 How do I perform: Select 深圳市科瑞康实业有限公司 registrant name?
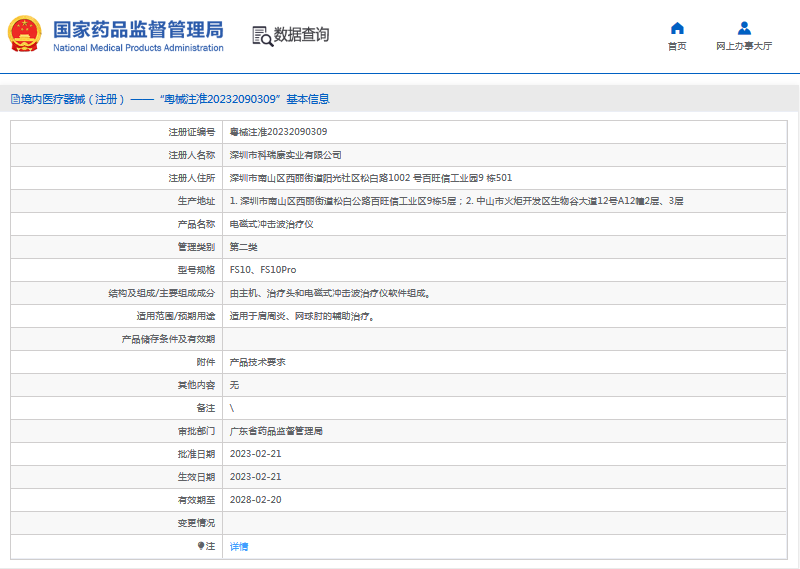point(285,155)
